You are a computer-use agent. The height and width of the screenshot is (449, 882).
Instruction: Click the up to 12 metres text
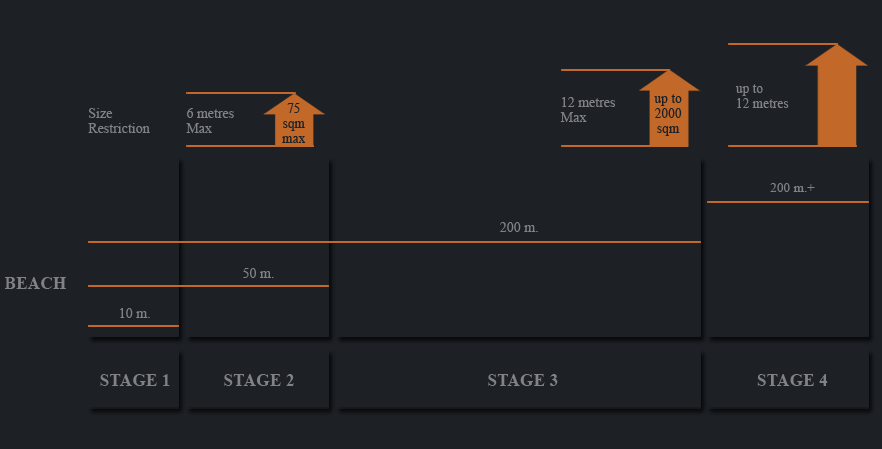762,96
